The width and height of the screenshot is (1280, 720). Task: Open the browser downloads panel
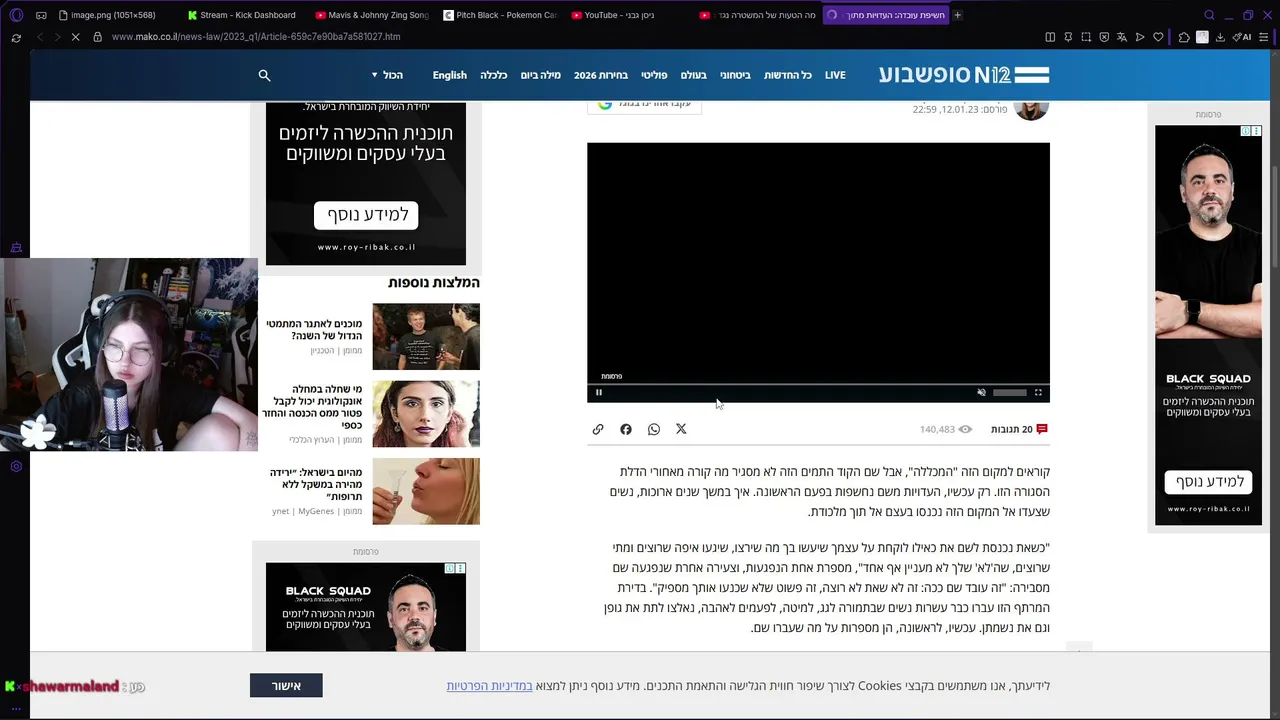(x=1221, y=37)
